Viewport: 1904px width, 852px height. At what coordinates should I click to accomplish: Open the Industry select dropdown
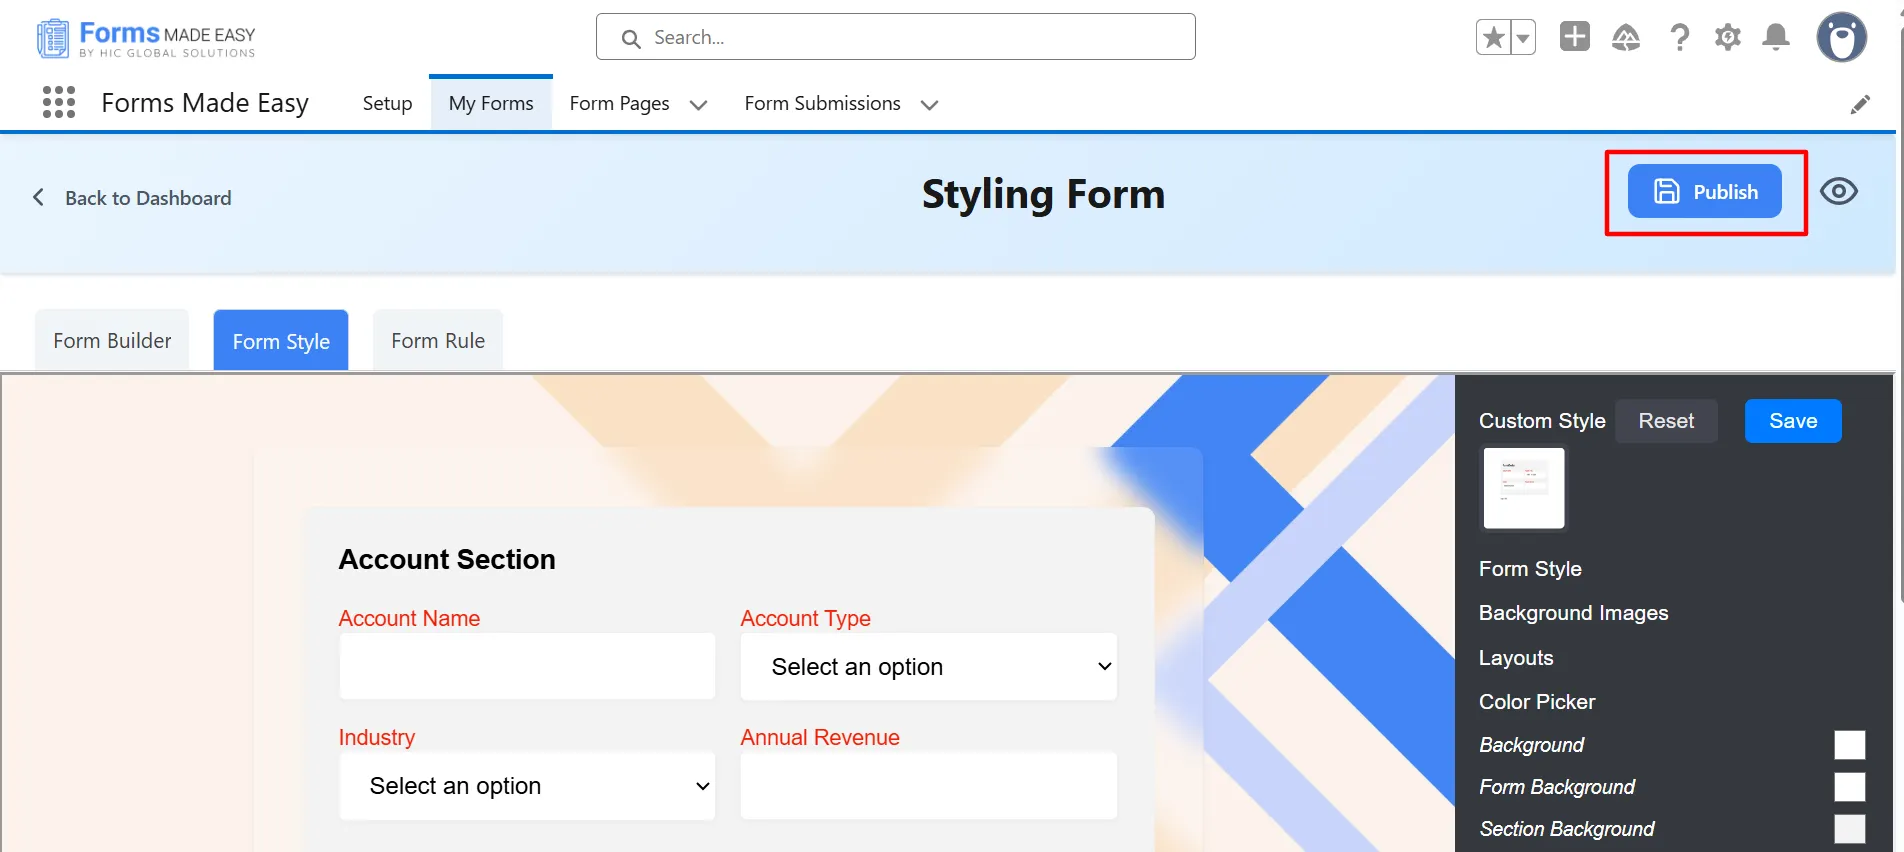[527, 786]
